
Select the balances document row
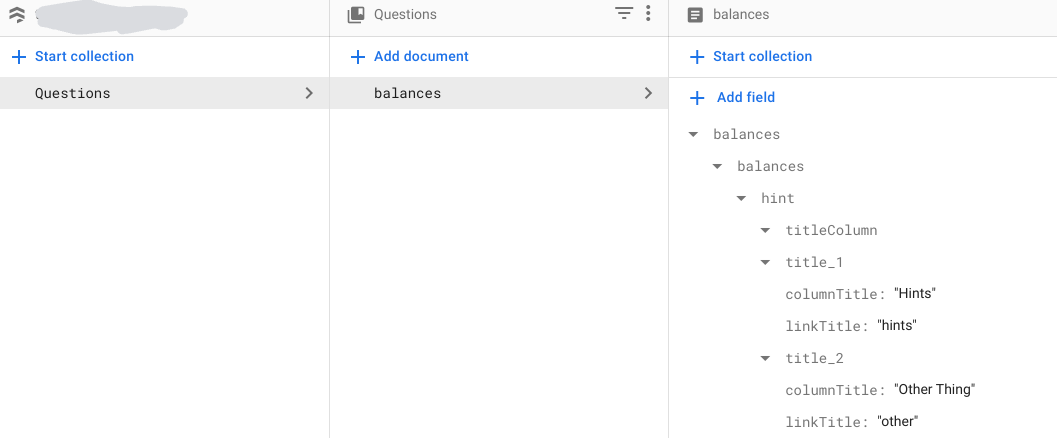[x=407, y=93]
